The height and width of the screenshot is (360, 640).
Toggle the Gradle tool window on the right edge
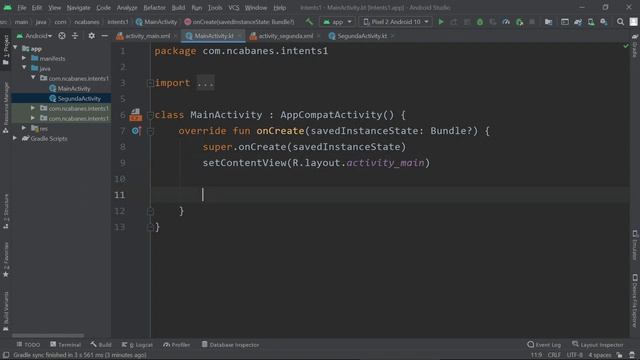point(635,46)
